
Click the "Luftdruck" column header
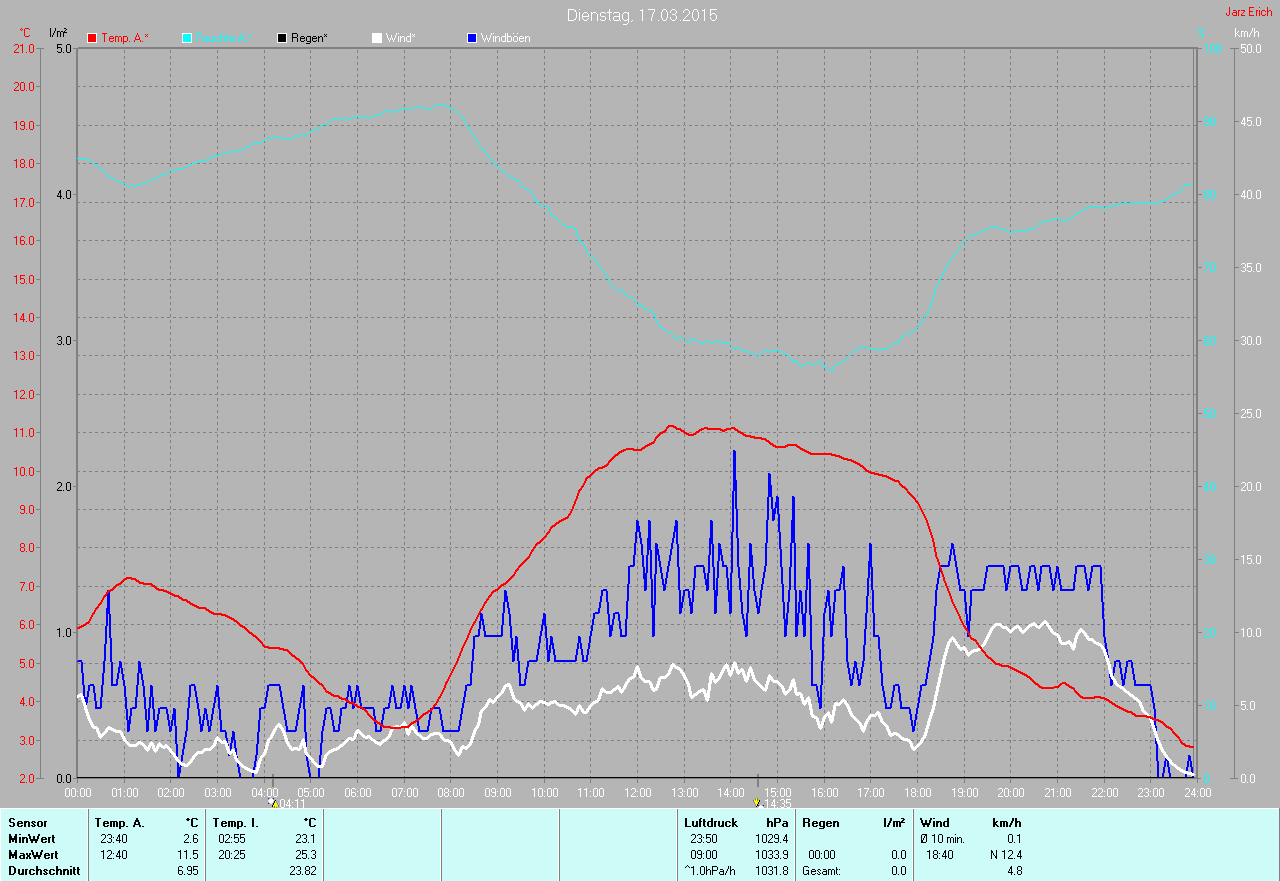coord(711,823)
